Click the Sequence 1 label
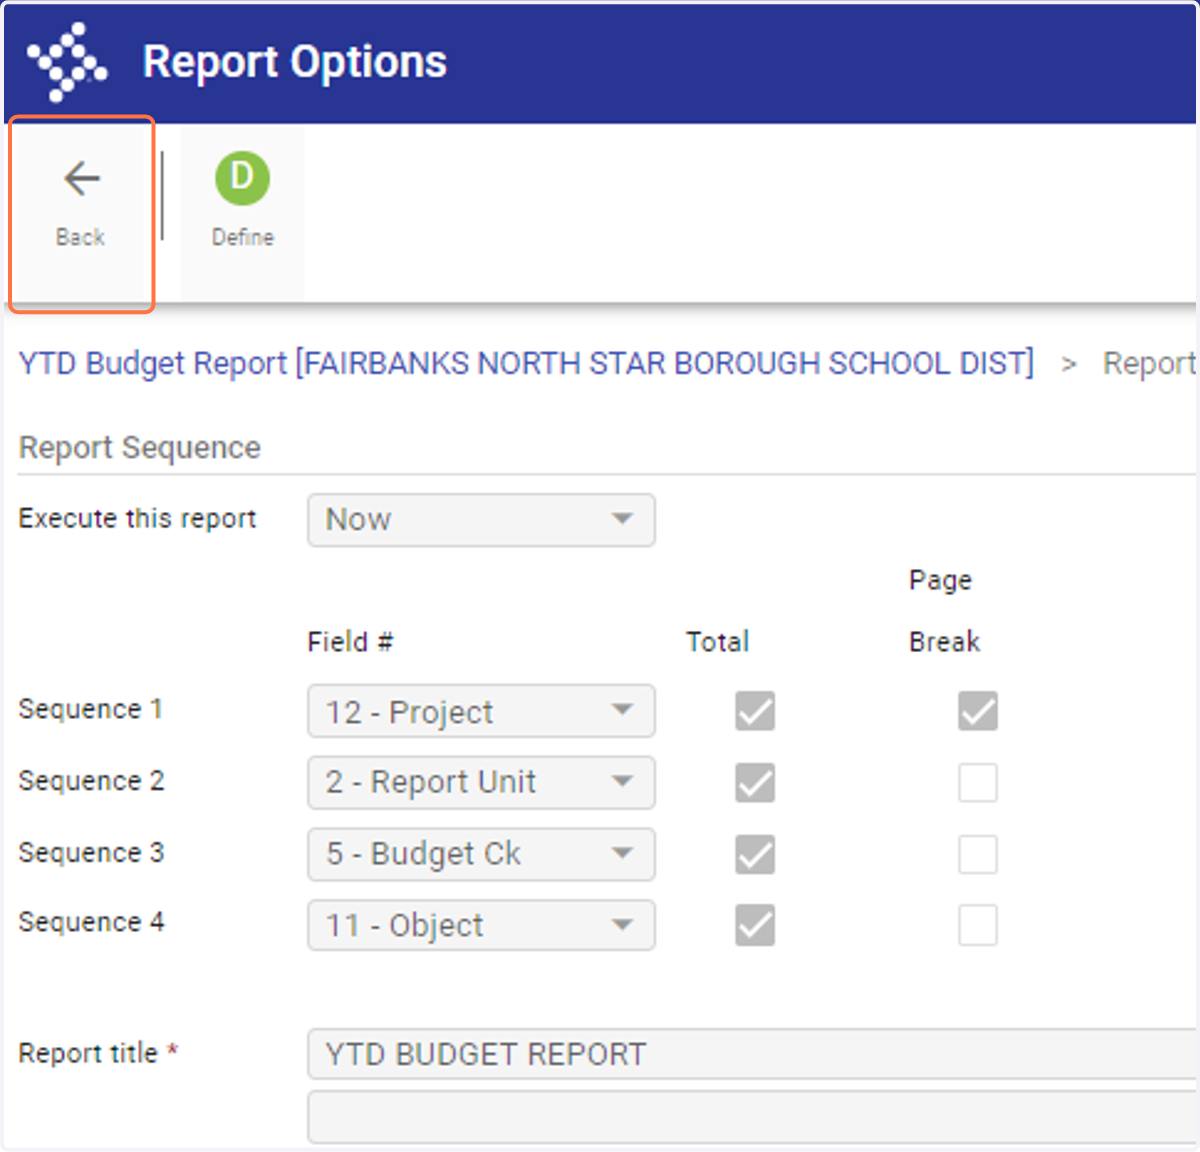The image size is (1200, 1152). pos(91,709)
